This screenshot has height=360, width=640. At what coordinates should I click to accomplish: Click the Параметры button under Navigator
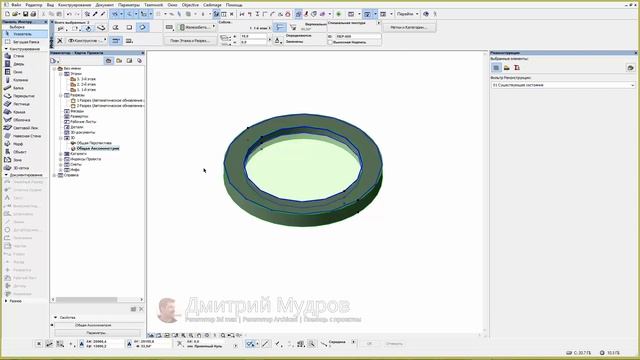click(97, 333)
